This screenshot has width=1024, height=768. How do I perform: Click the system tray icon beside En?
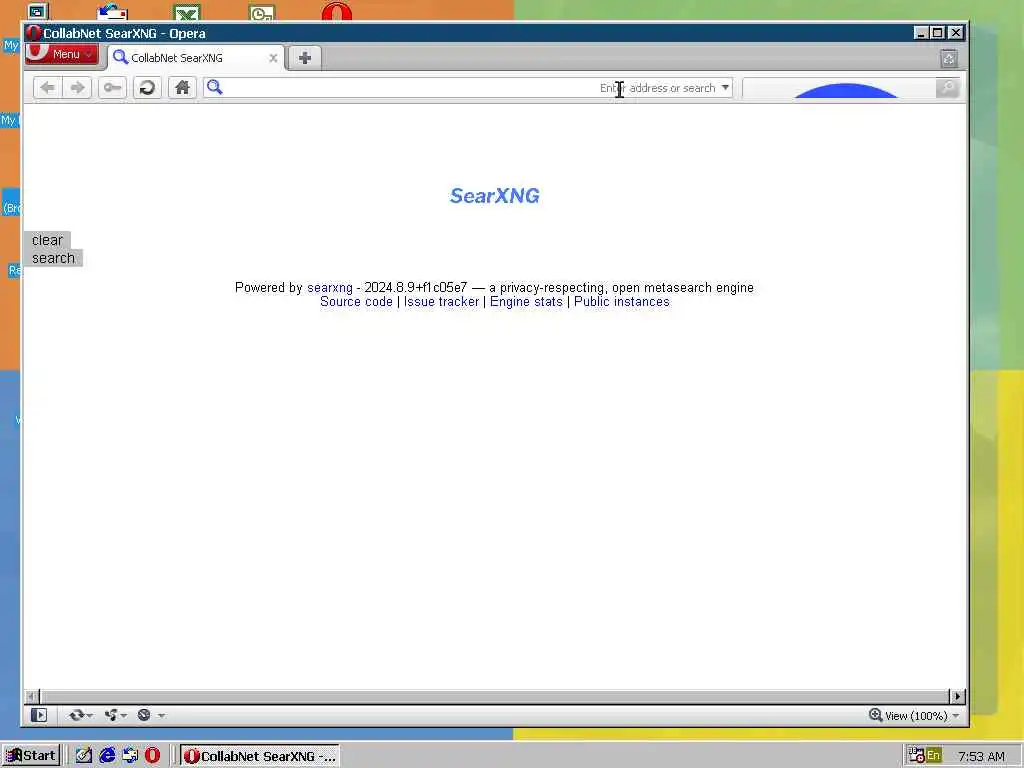point(916,756)
